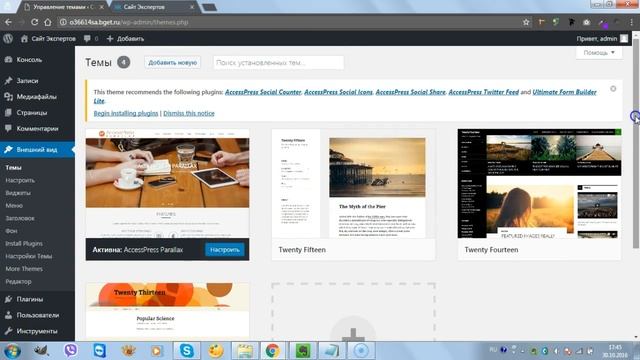
Task: Open Evernote from the taskbar
Action: [302, 351]
